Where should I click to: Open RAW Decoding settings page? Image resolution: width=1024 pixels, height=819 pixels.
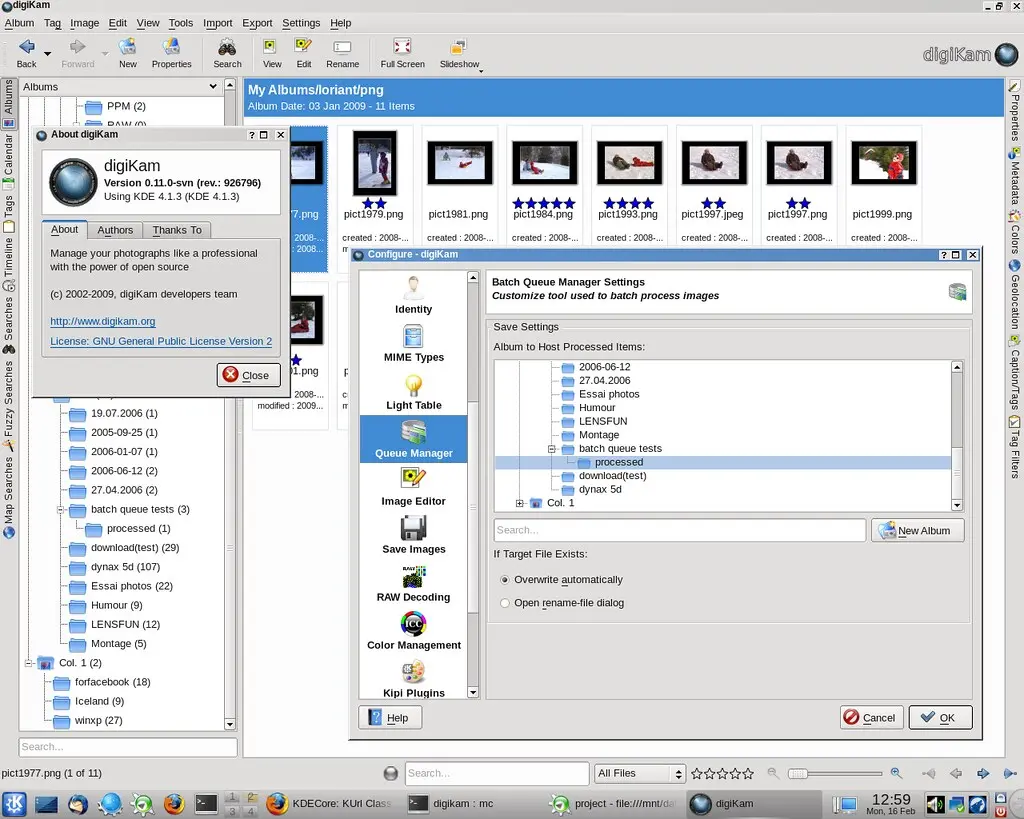pyautogui.click(x=413, y=584)
